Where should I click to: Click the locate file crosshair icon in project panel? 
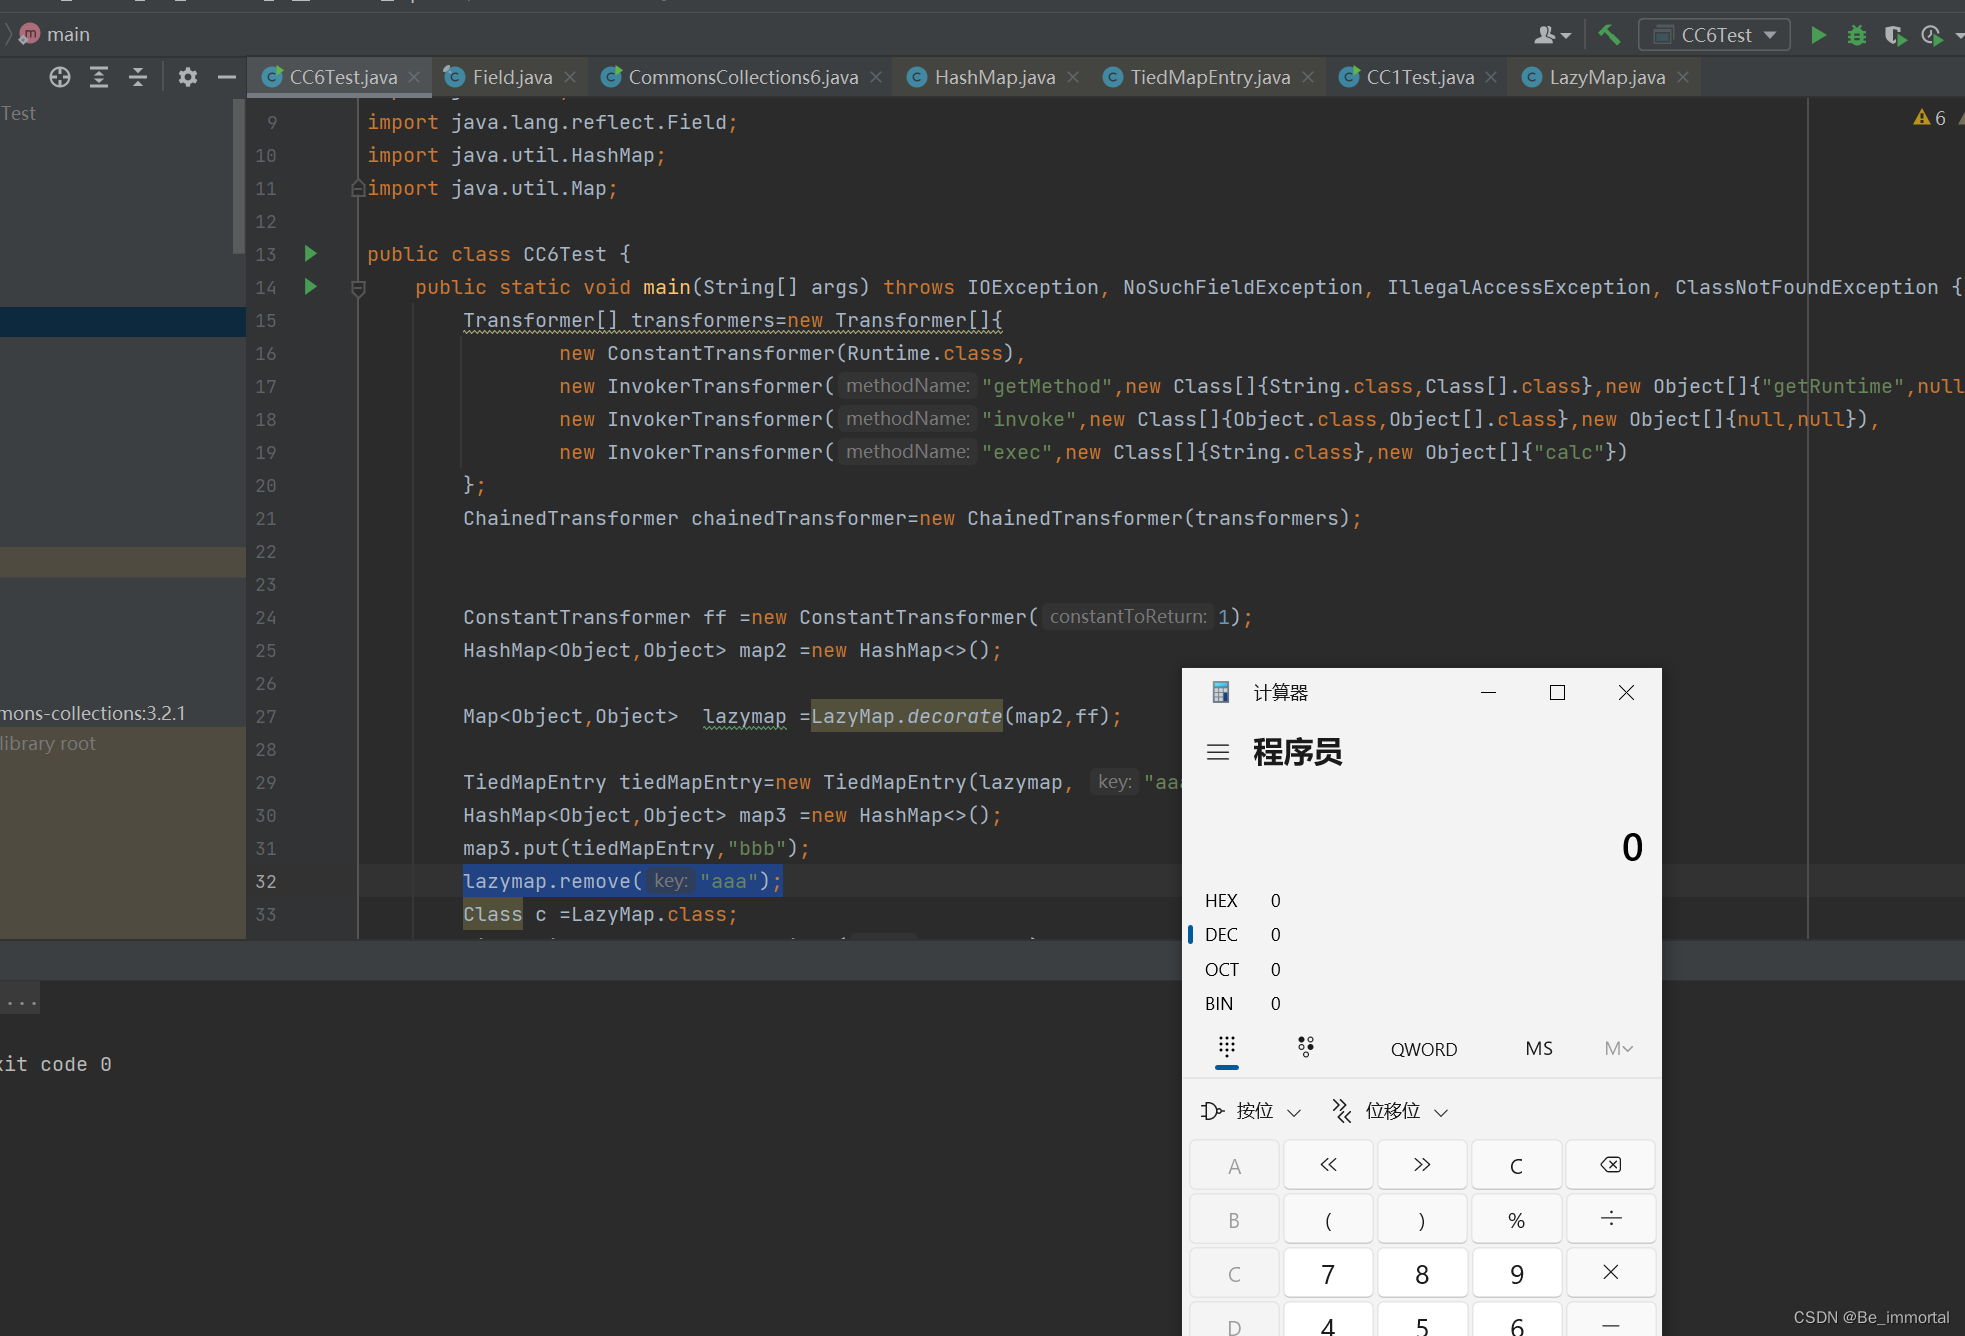[x=60, y=77]
